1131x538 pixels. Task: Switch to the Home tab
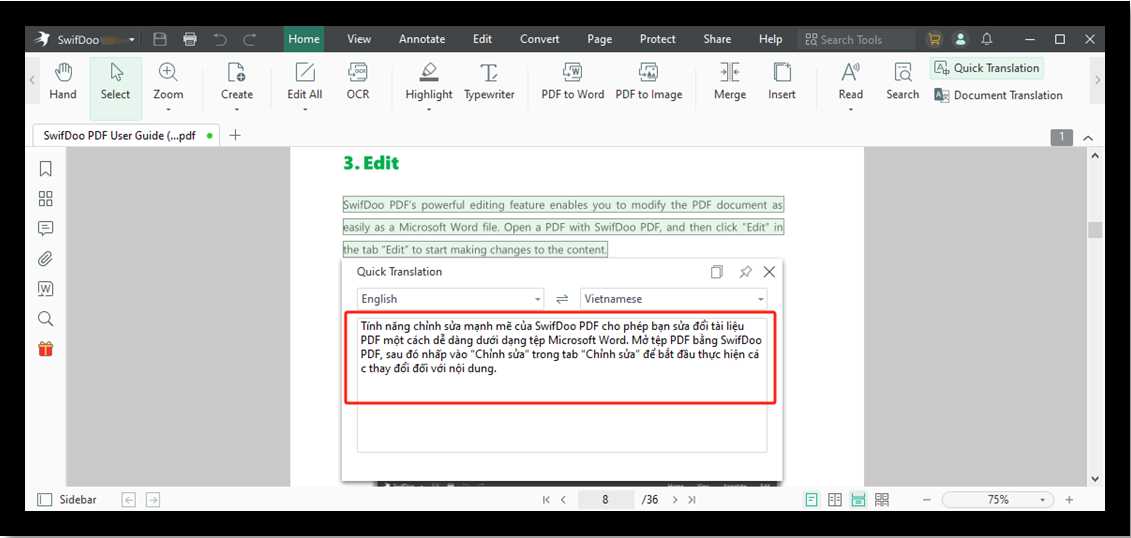pos(304,39)
